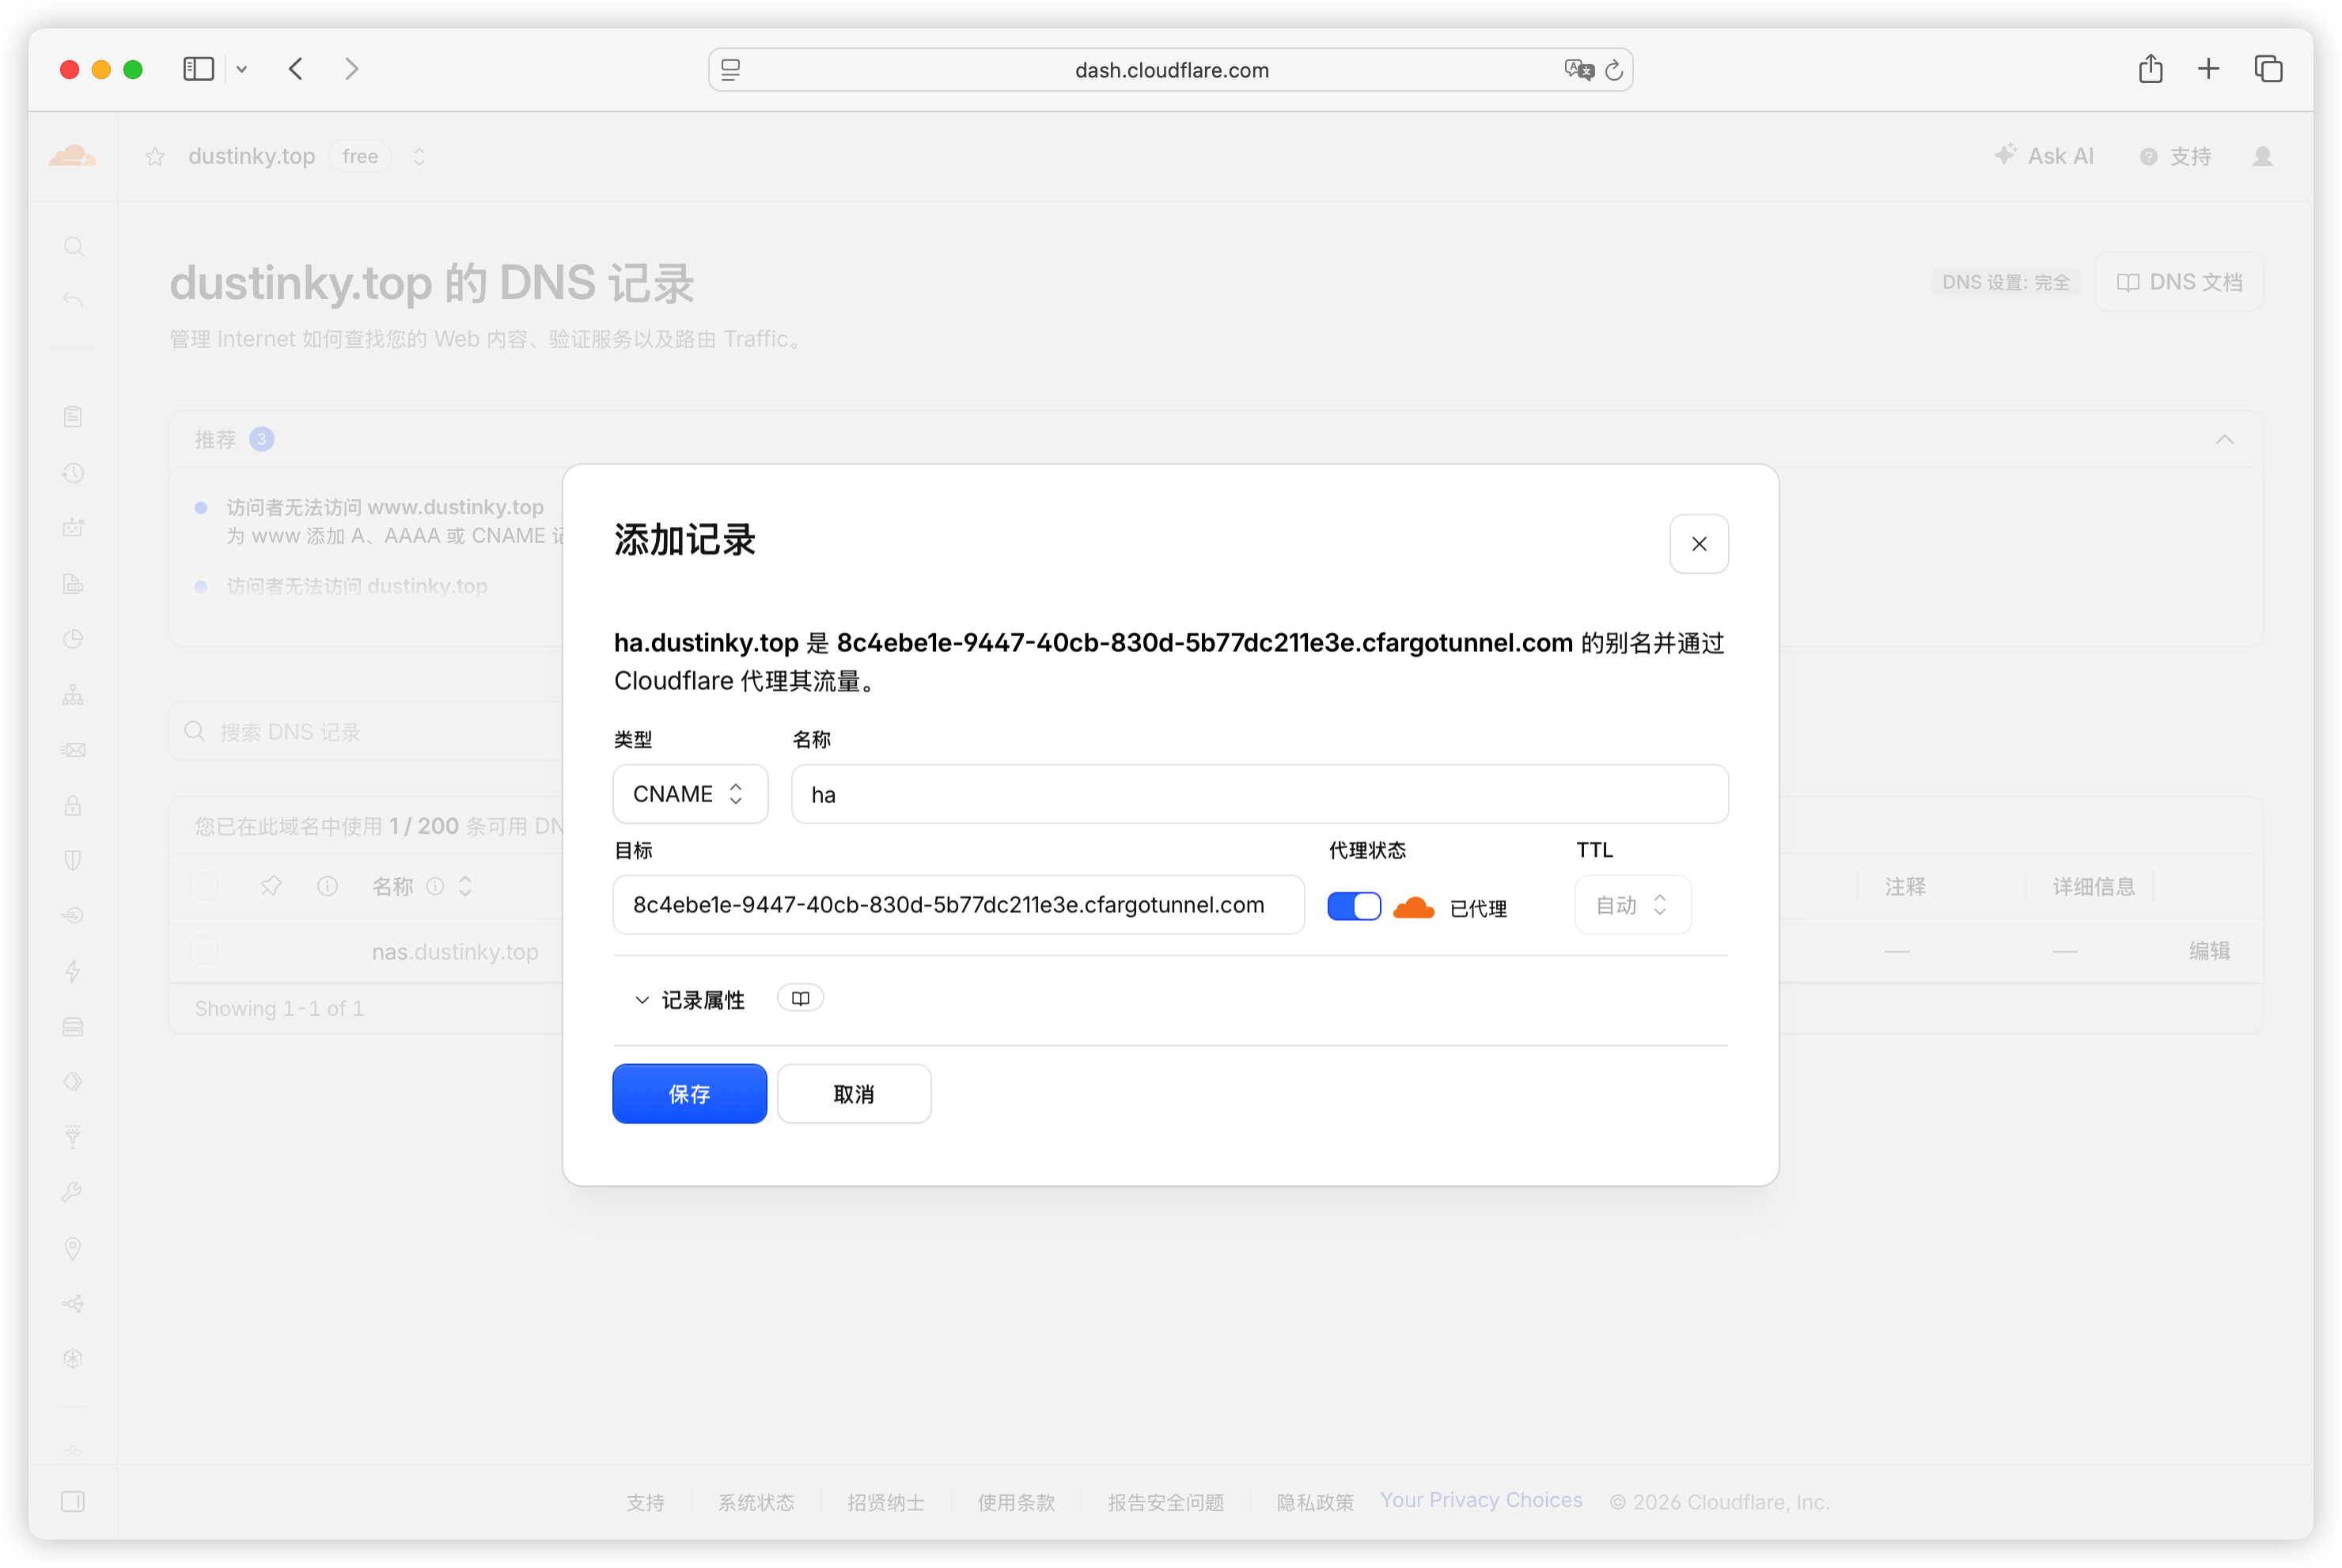Viewport: 2342px width, 1568px height.
Task: Click the 保存 button
Action: click(689, 1094)
